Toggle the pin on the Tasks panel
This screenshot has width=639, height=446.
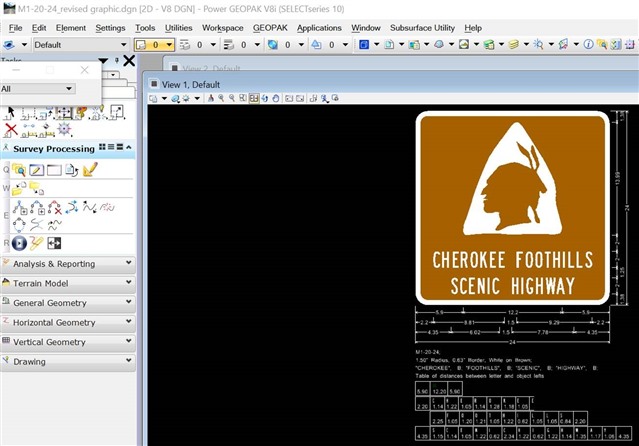tap(117, 61)
